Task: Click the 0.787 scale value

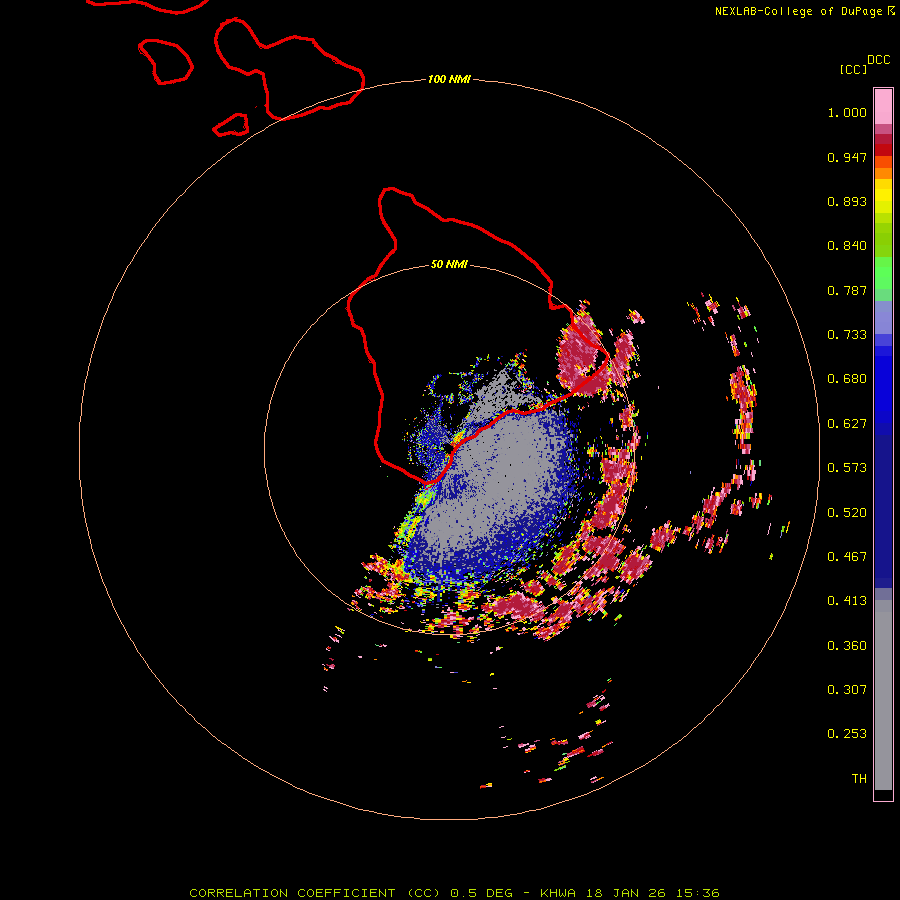Action: click(x=847, y=290)
